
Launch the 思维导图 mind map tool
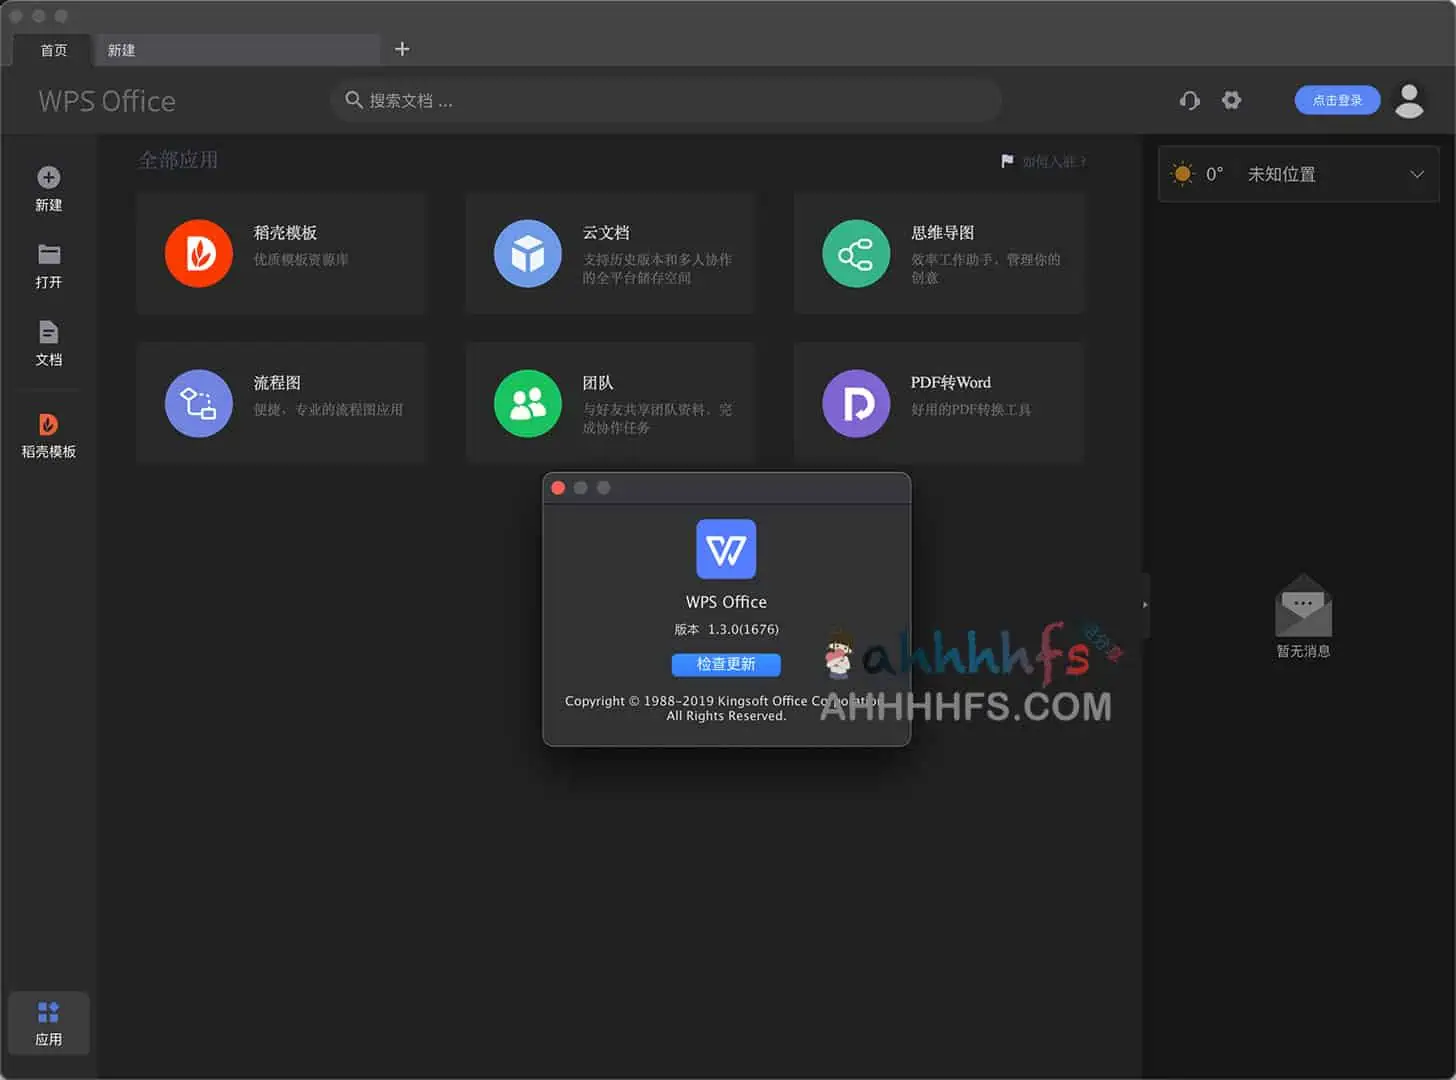(938, 253)
